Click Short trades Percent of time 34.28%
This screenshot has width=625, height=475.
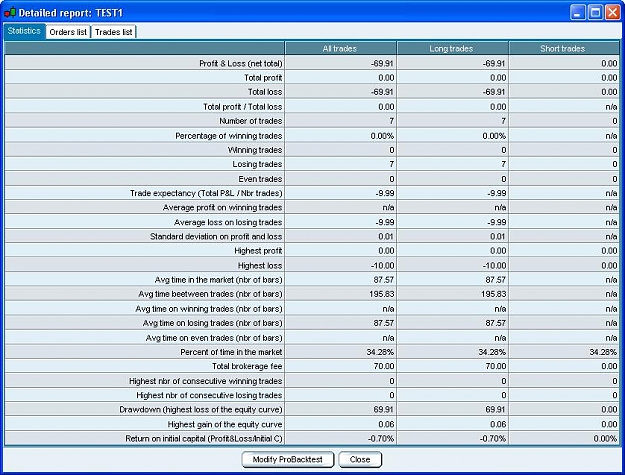603,352
